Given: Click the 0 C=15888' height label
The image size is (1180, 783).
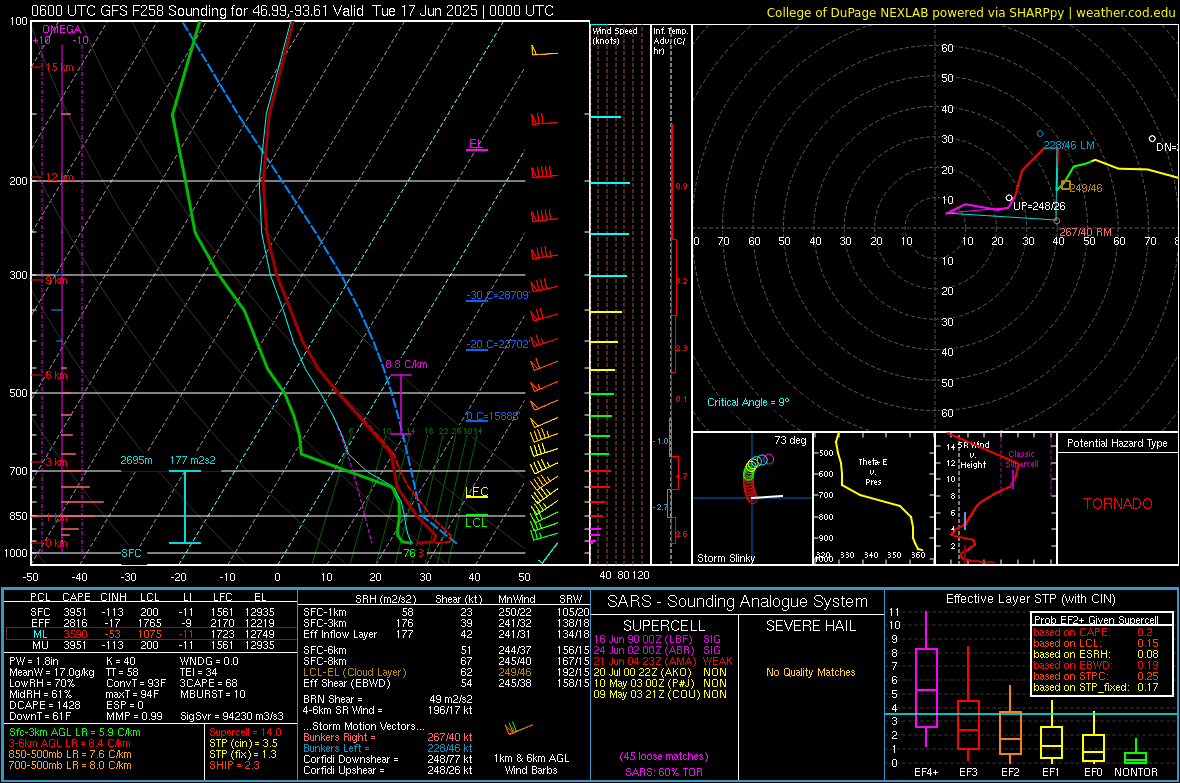Looking at the screenshot, I should coord(492,416).
